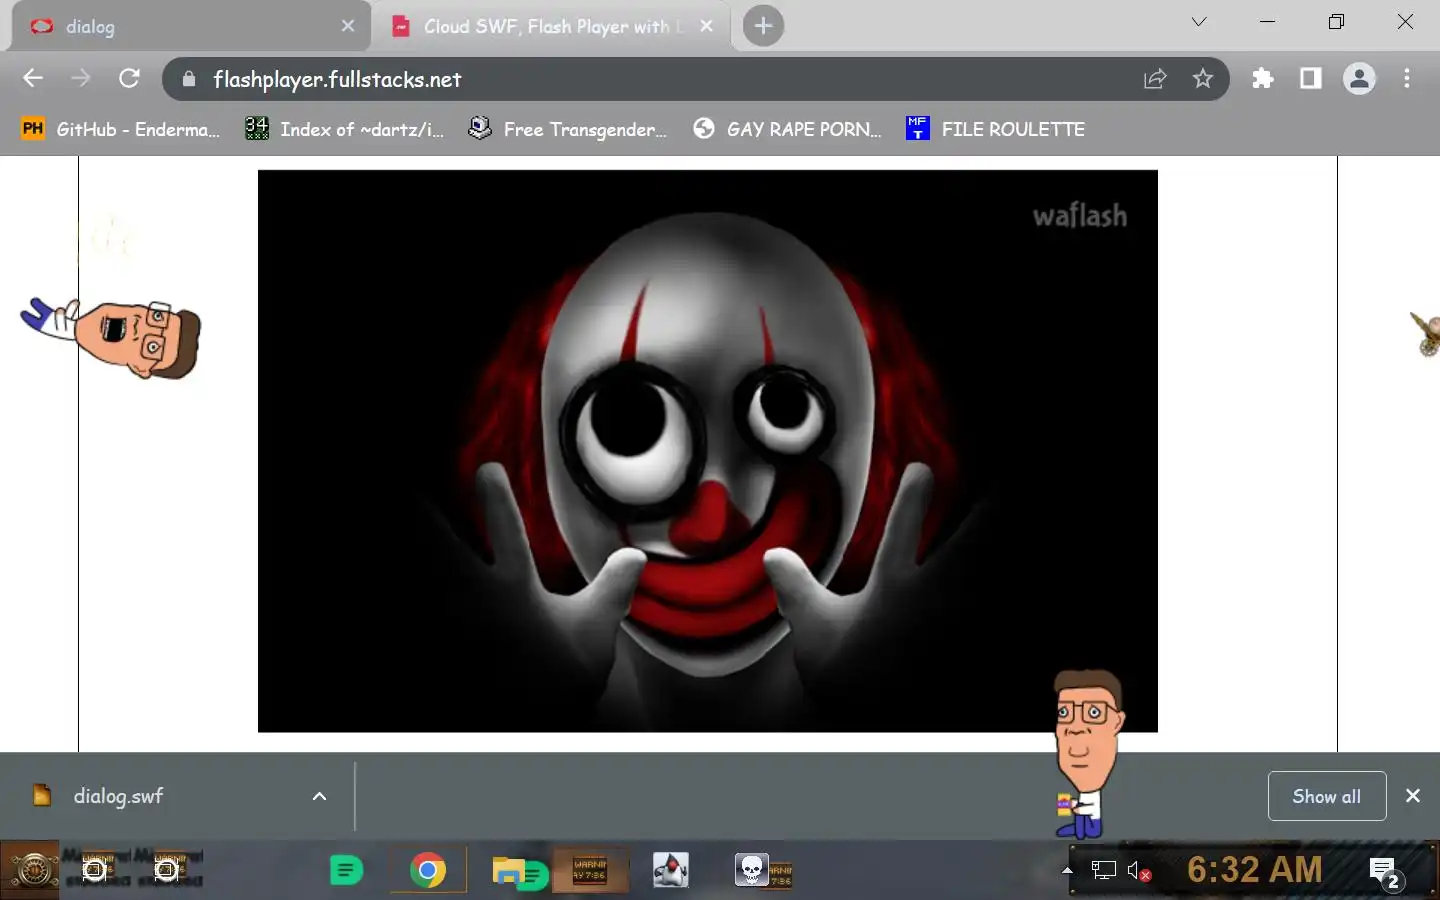The height and width of the screenshot is (900, 1440).
Task: Open the Java duke taskbar icon
Action: 670,870
